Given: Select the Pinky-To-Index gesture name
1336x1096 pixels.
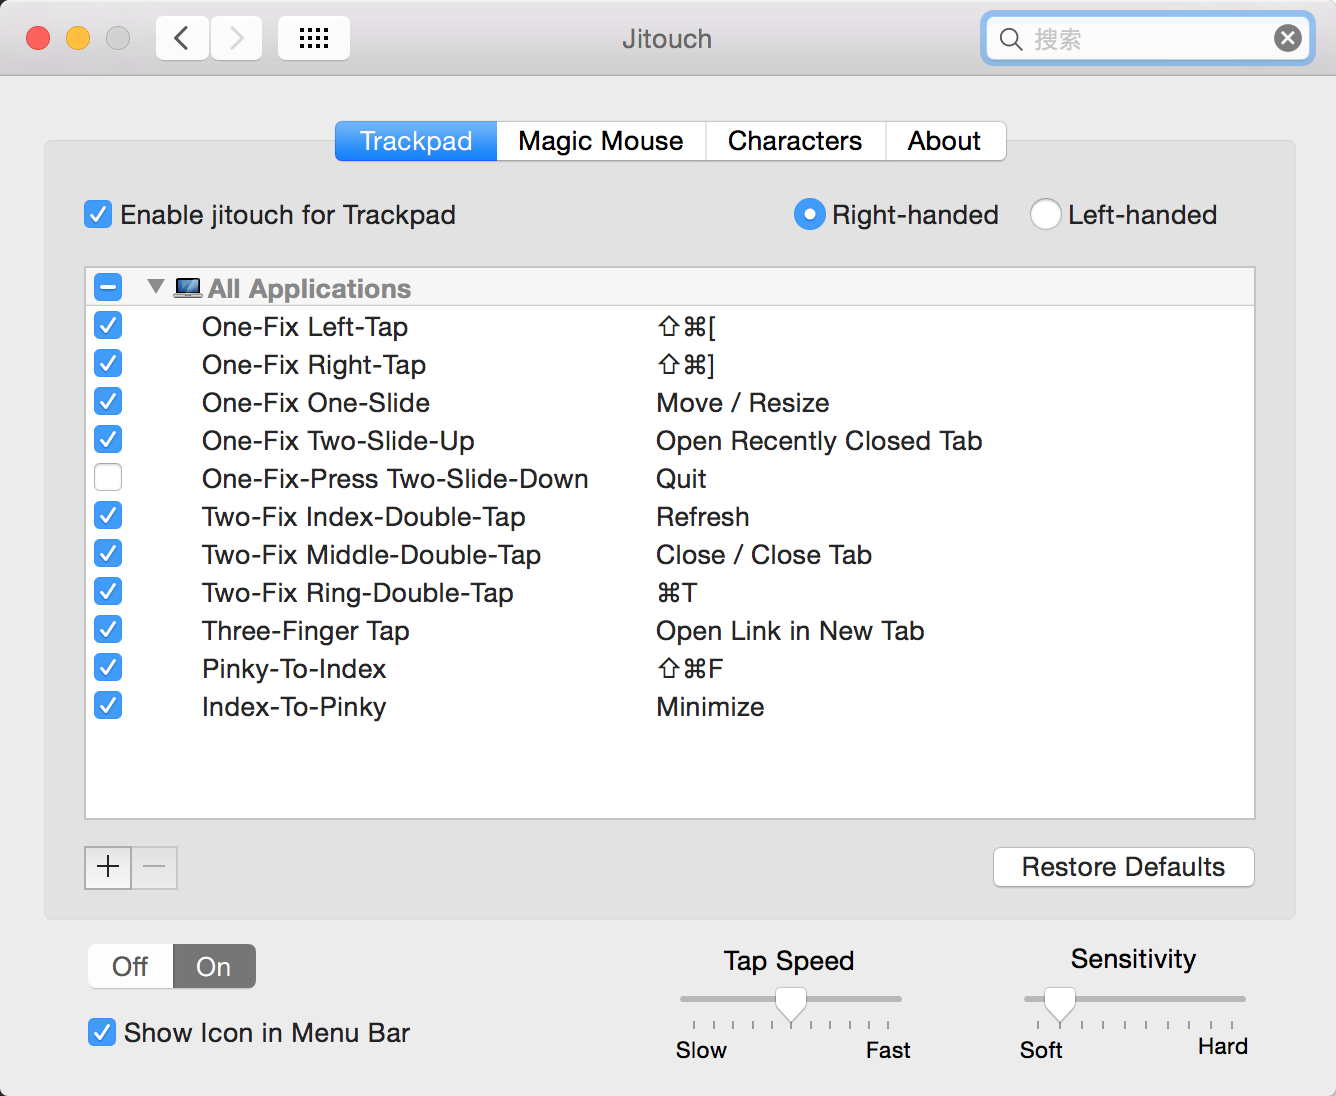Looking at the screenshot, I should [x=294, y=669].
